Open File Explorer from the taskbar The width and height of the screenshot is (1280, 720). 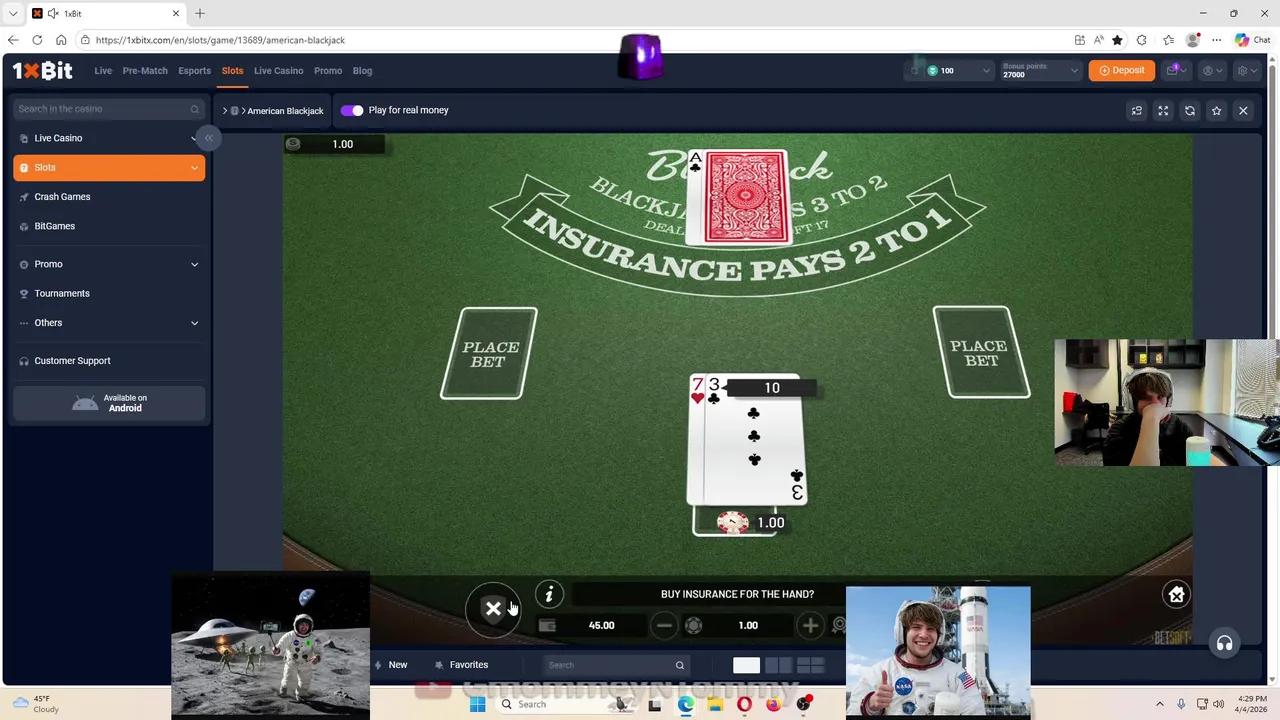tap(715, 704)
